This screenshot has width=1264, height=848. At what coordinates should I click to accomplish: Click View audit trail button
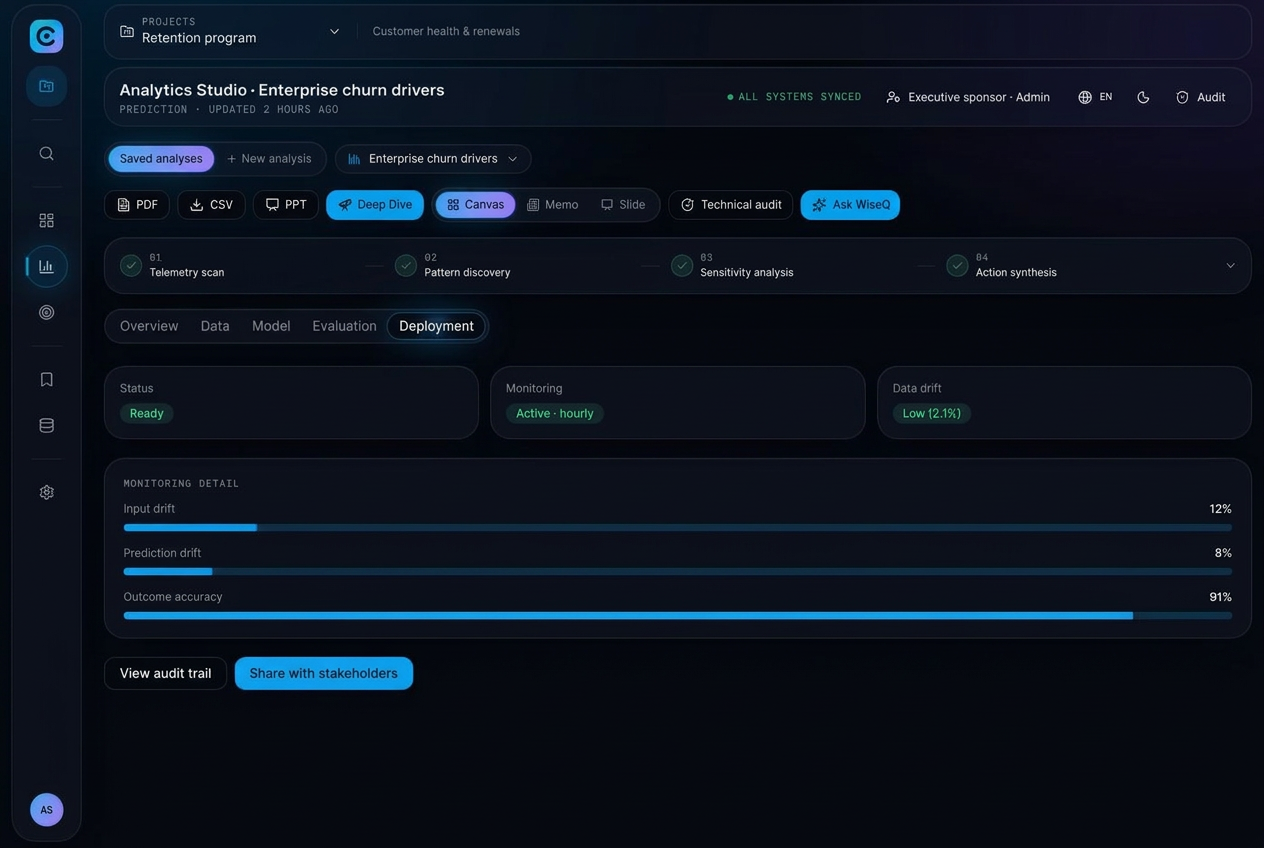(x=166, y=673)
